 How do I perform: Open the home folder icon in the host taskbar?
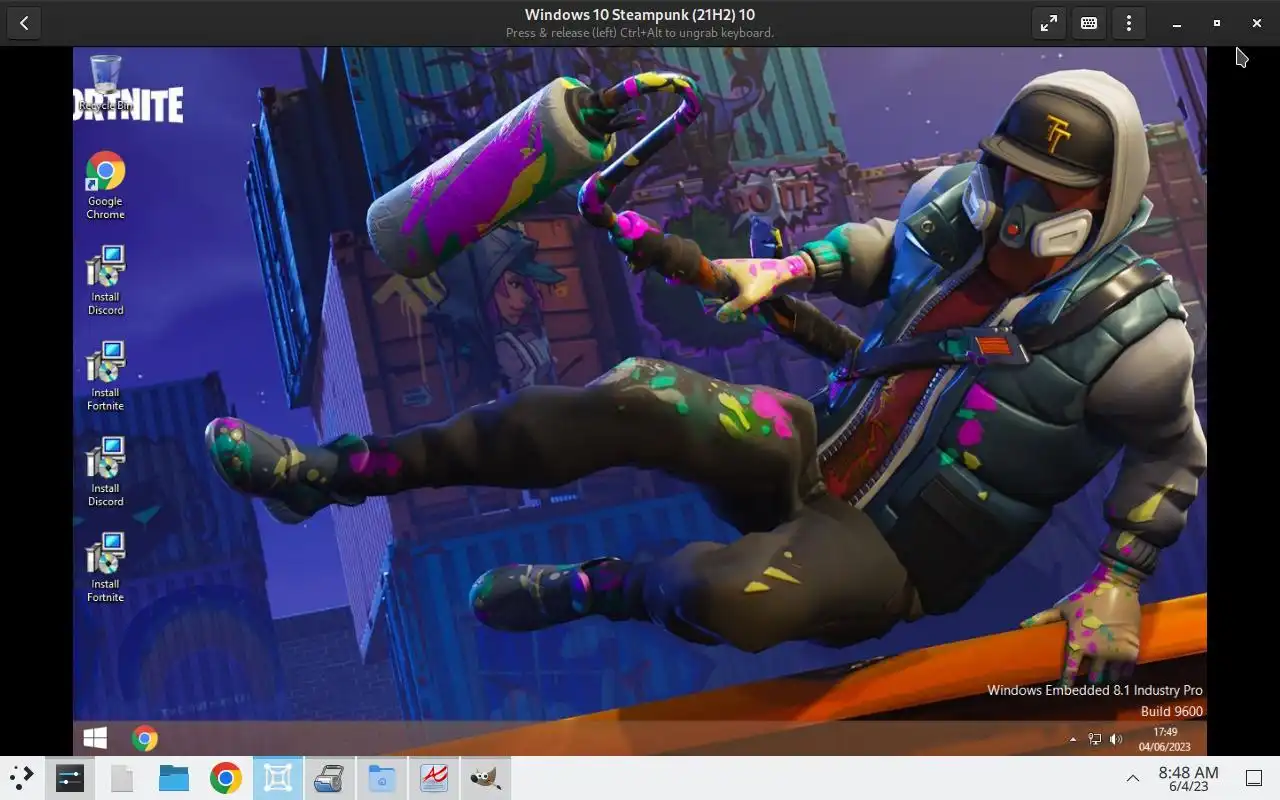[x=382, y=778]
